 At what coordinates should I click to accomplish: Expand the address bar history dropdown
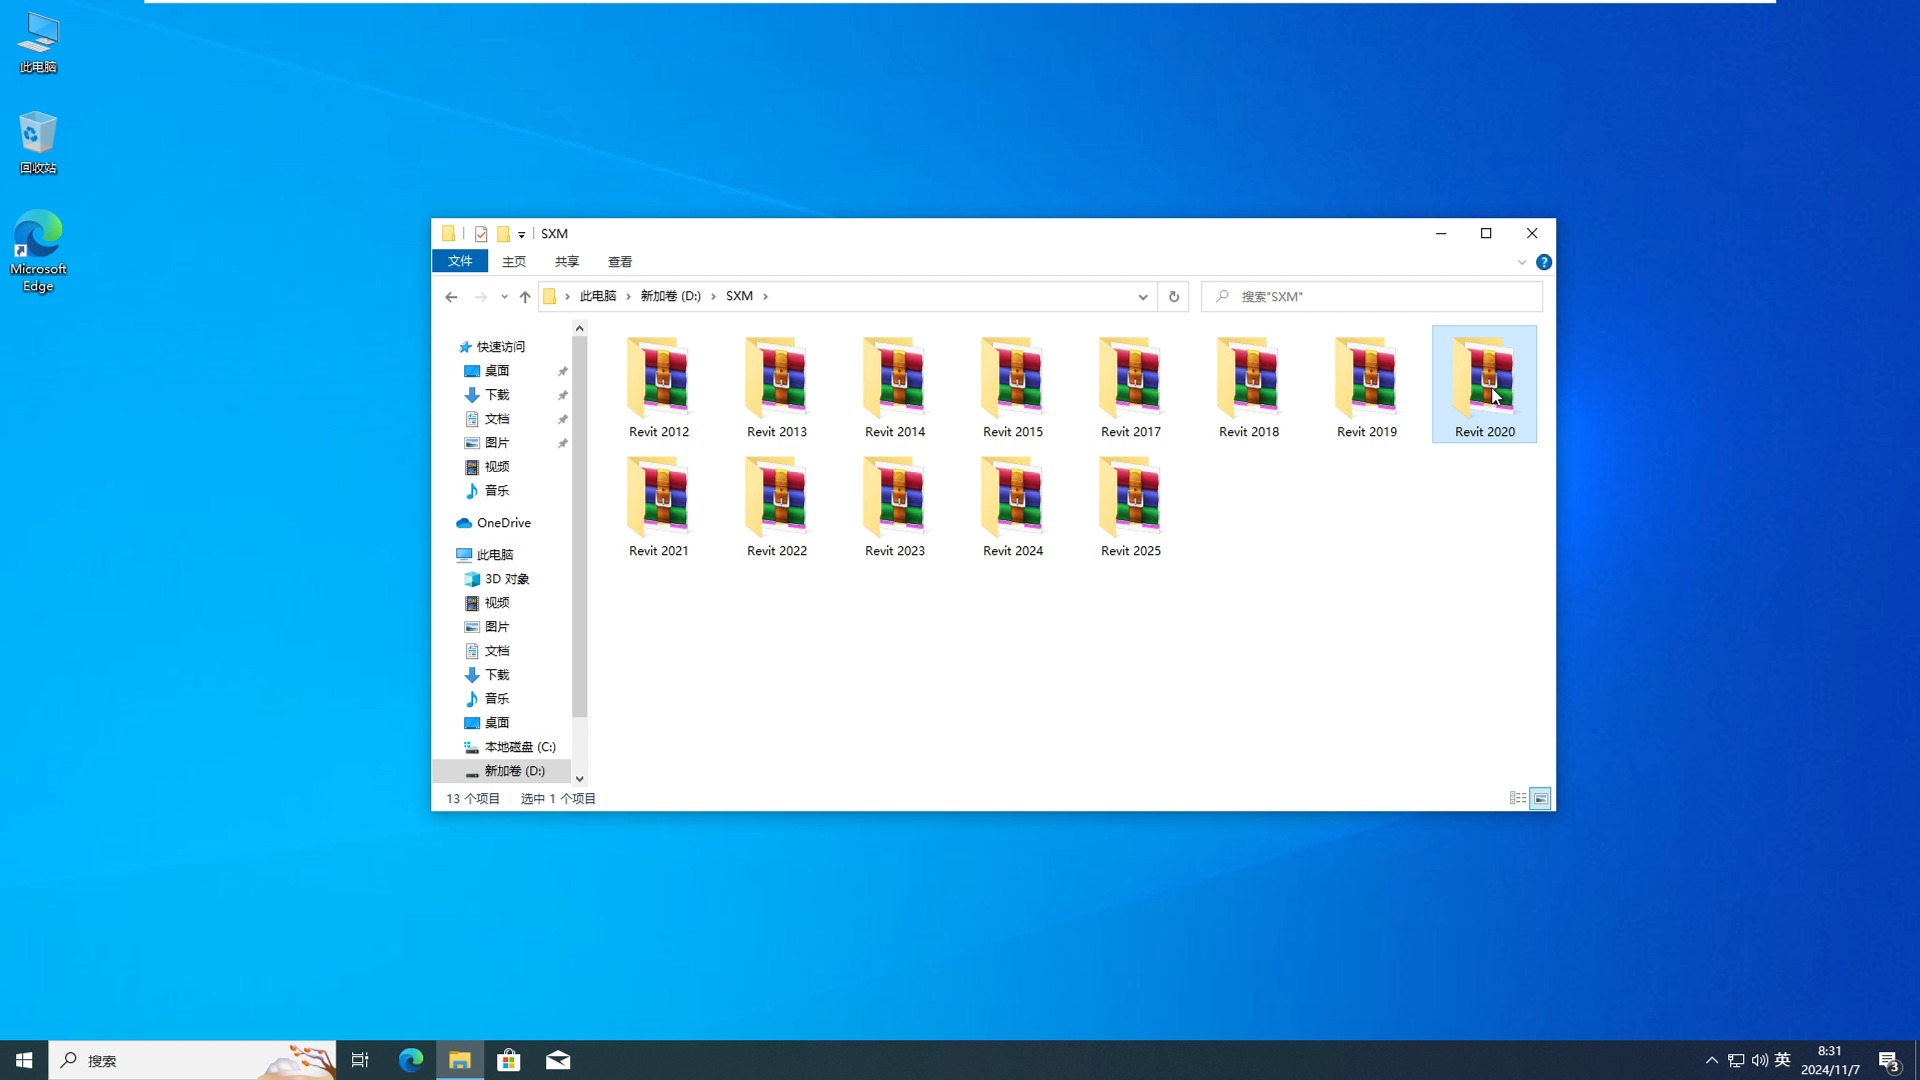[x=1142, y=297]
